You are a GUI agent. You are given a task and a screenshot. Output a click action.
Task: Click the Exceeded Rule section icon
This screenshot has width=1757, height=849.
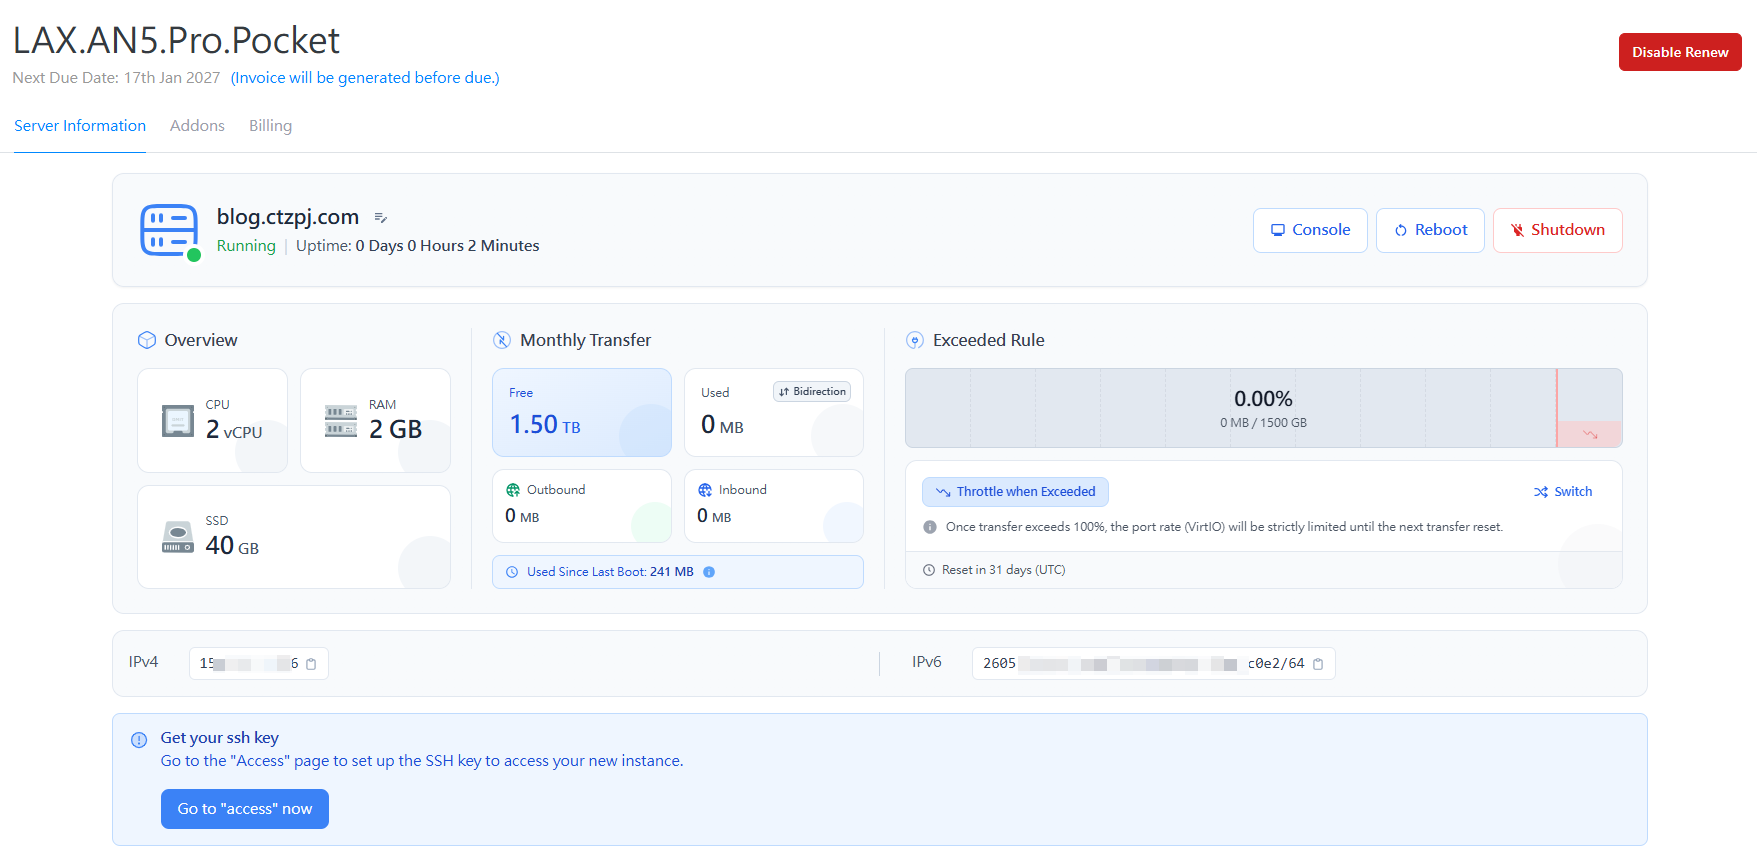tap(914, 340)
